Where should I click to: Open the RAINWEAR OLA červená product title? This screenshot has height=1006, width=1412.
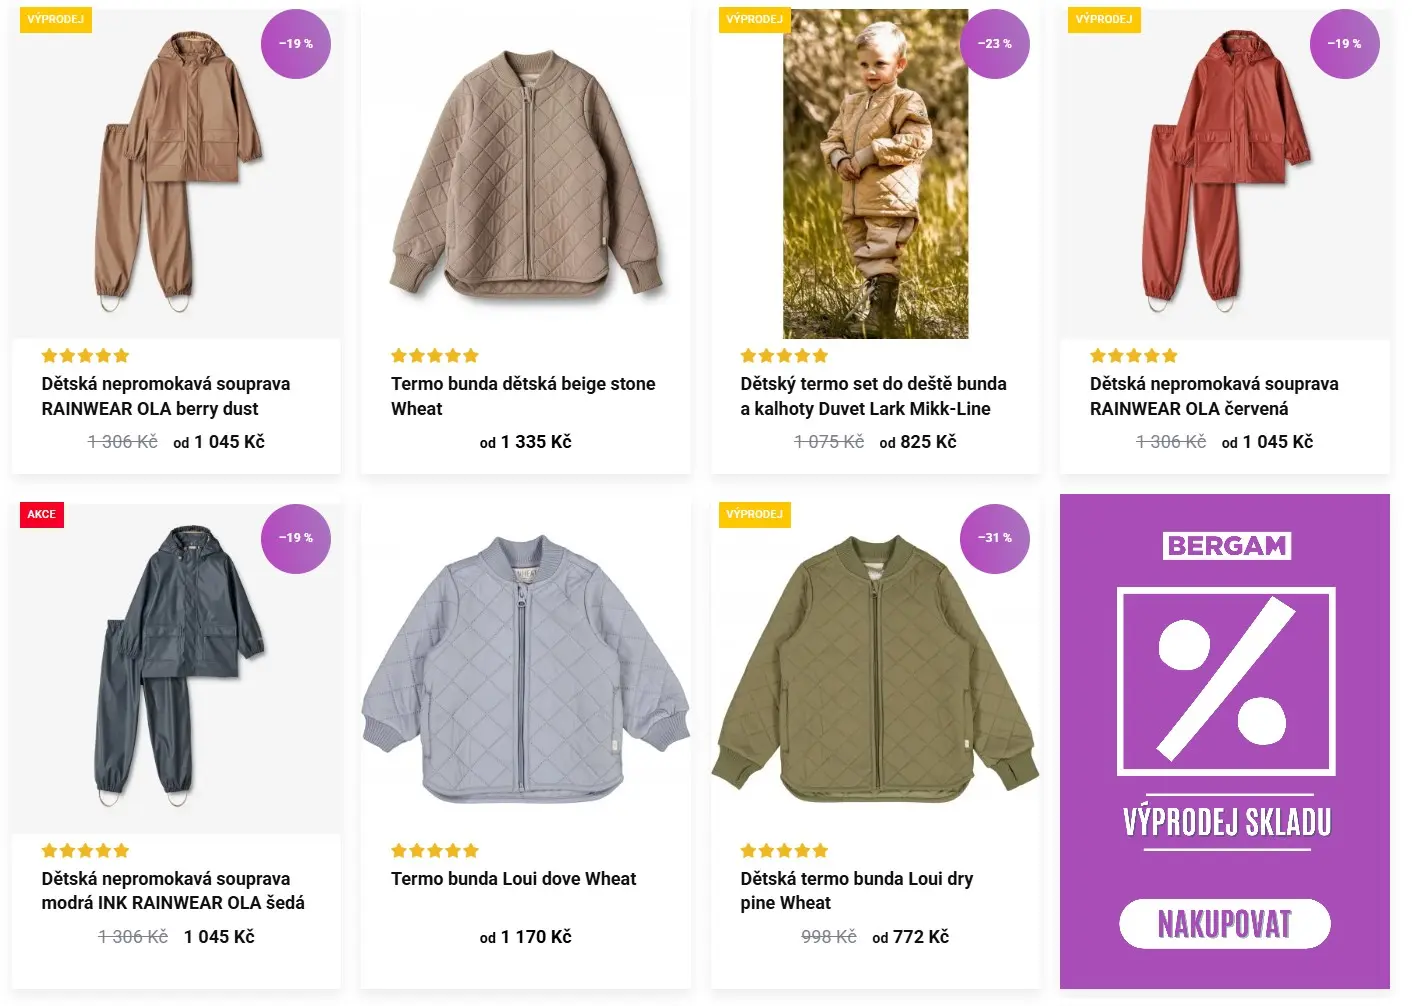point(1213,396)
